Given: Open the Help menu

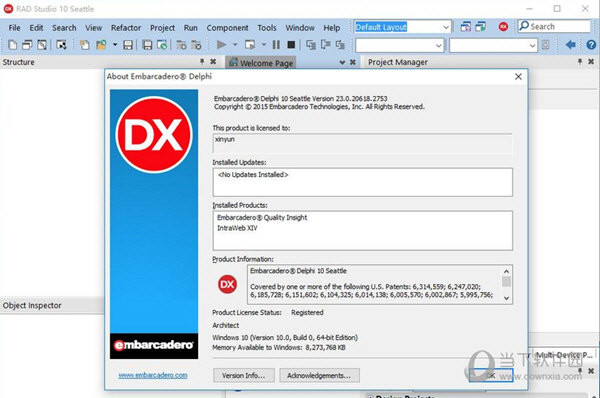Looking at the screenshot, I should coord(332,28).
